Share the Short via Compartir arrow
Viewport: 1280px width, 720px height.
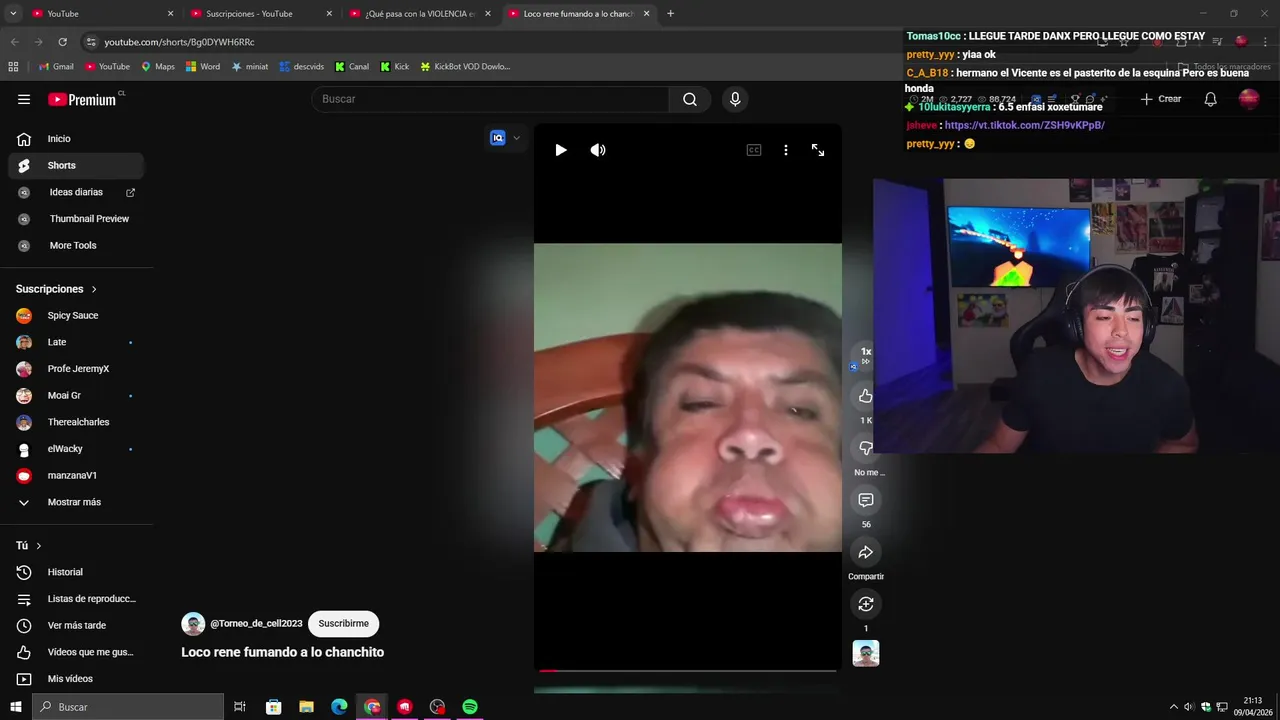(x=866, y=552)
